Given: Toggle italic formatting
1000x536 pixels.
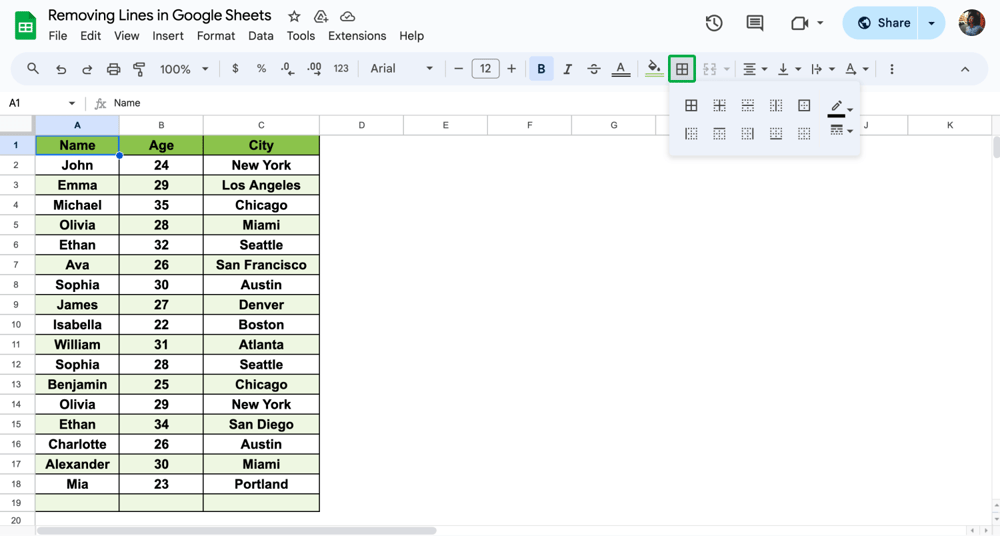Looking at the screenshot, I should pos(567,69).
